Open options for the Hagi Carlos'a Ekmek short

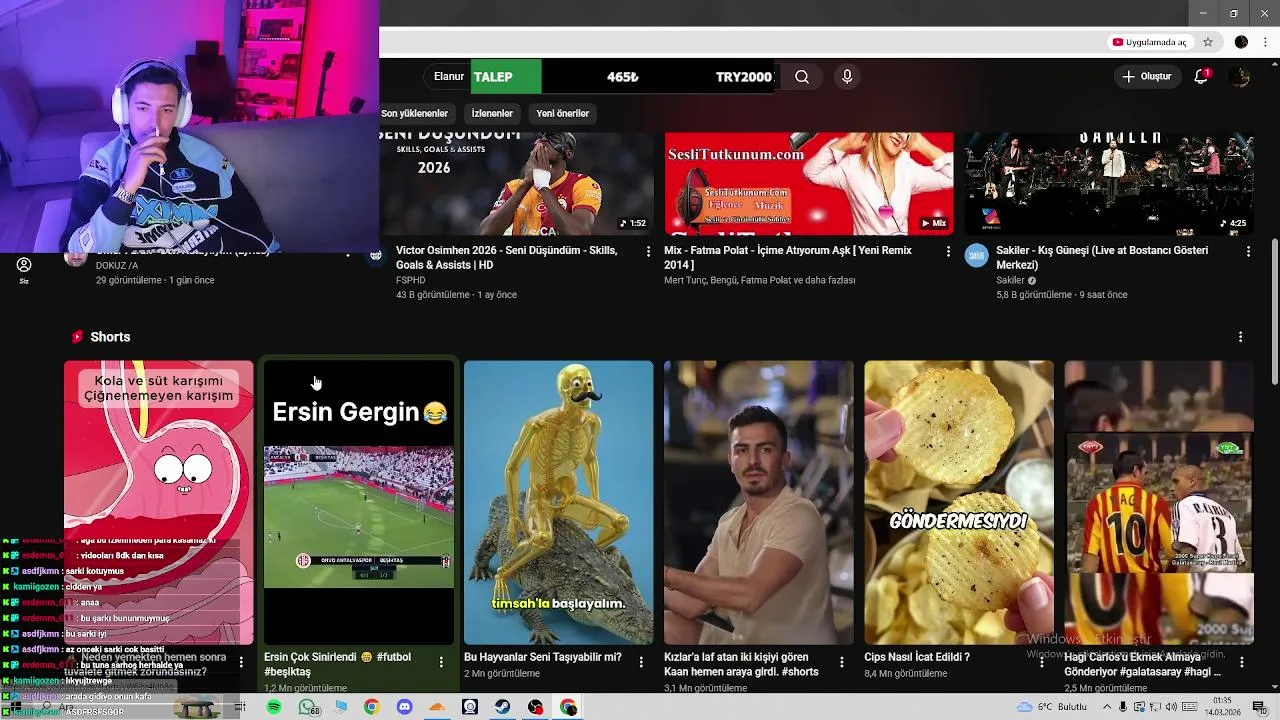(1241, 662)
